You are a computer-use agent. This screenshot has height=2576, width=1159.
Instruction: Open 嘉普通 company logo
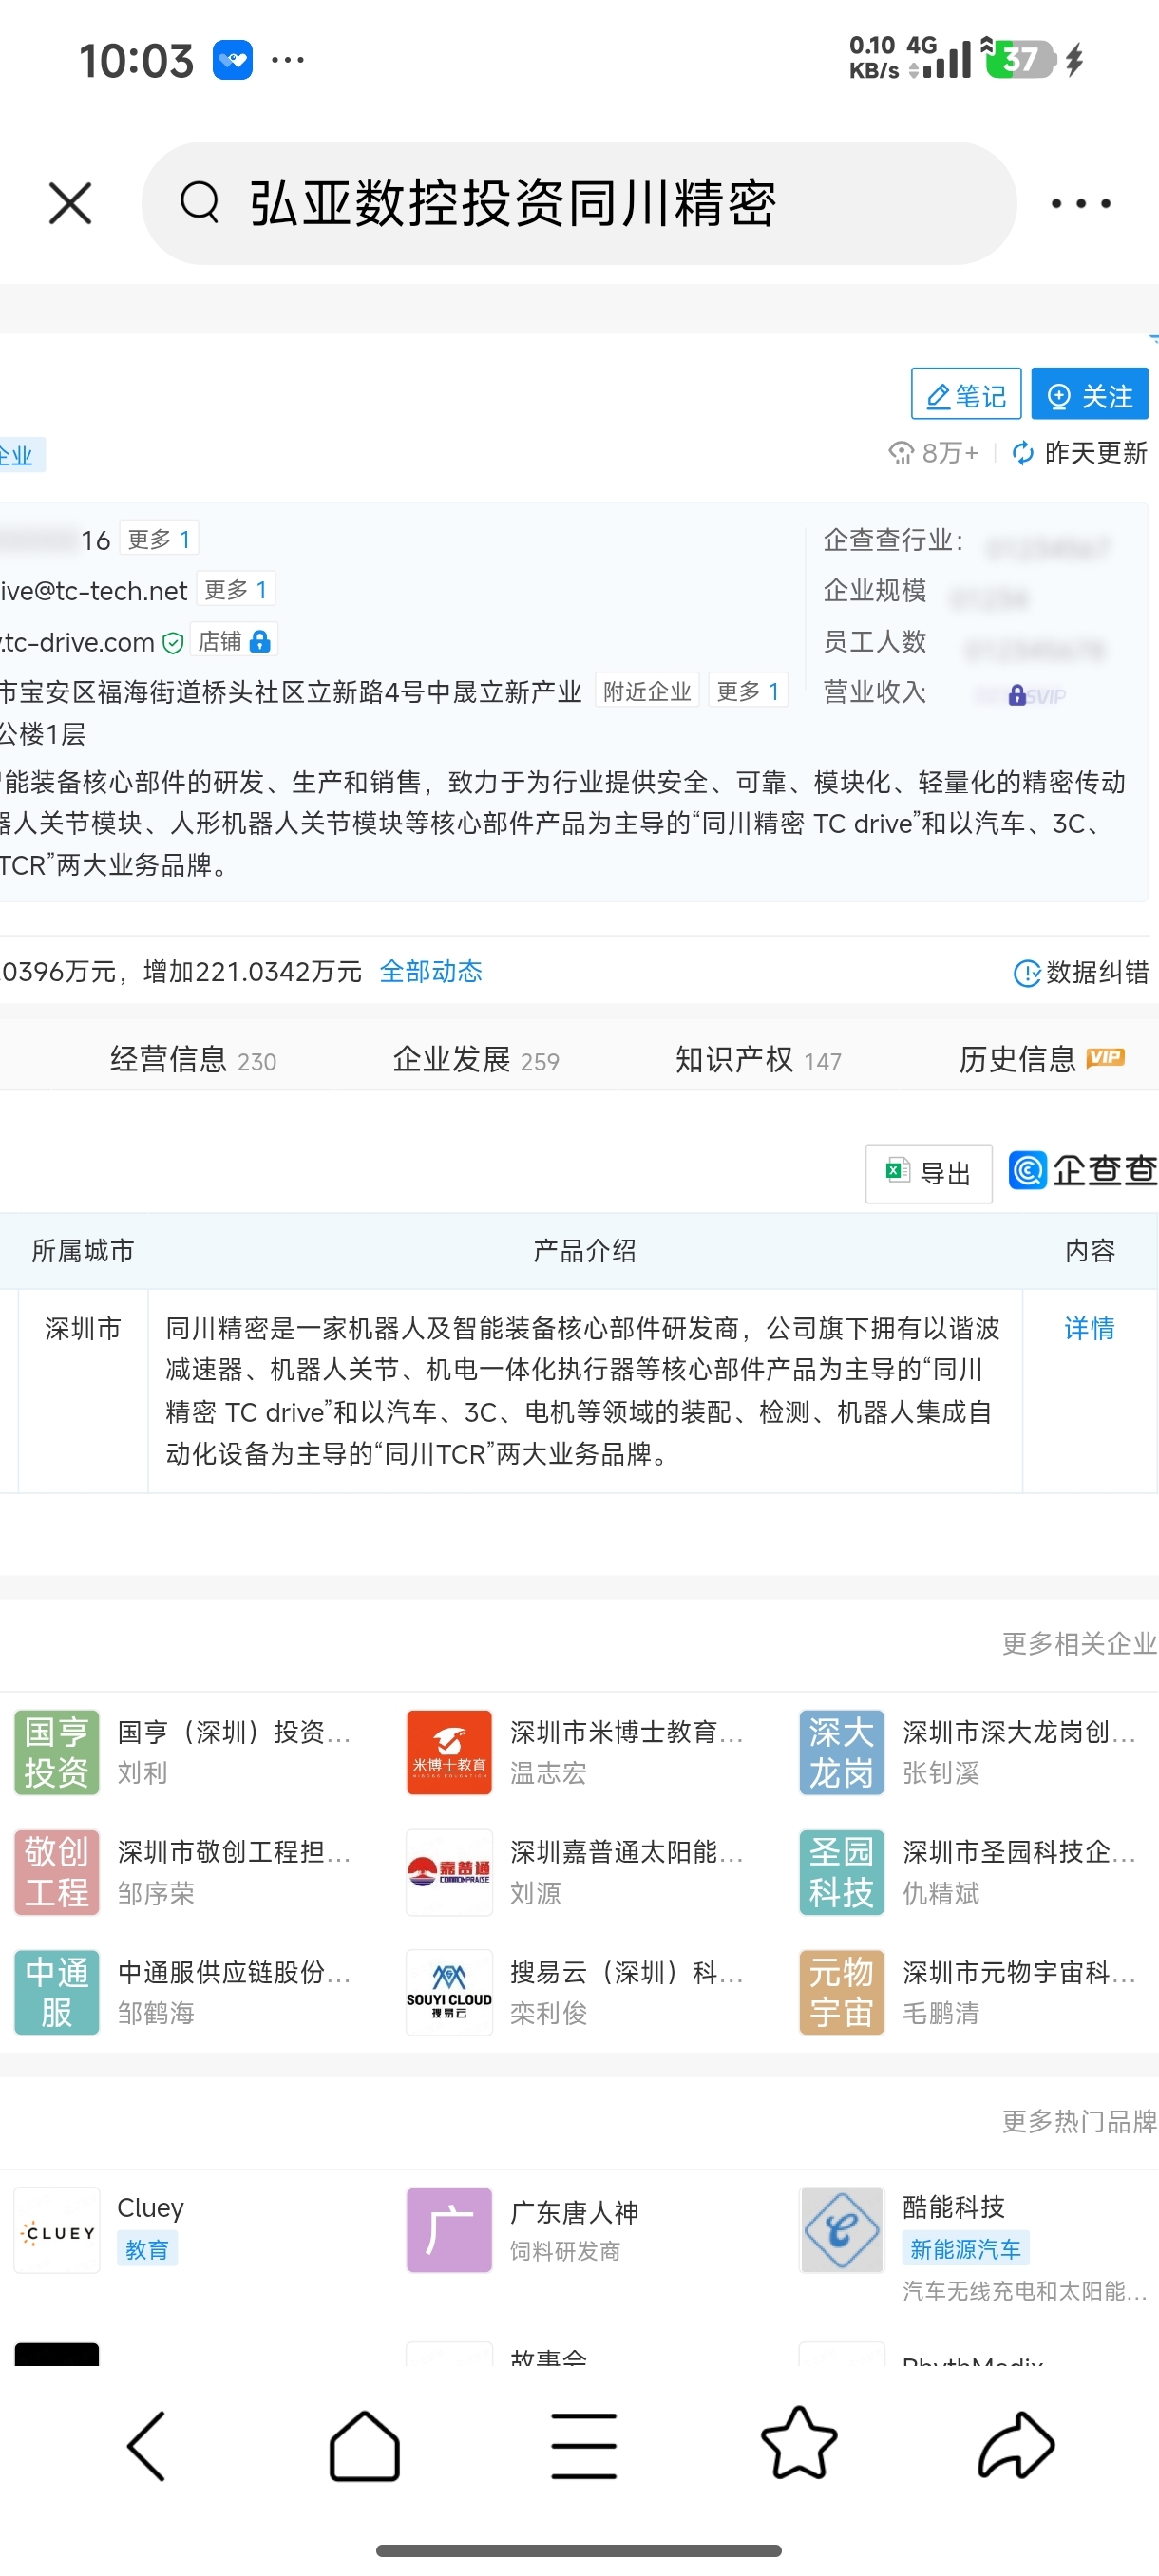pyautogui.click(x=449, y=1872)
